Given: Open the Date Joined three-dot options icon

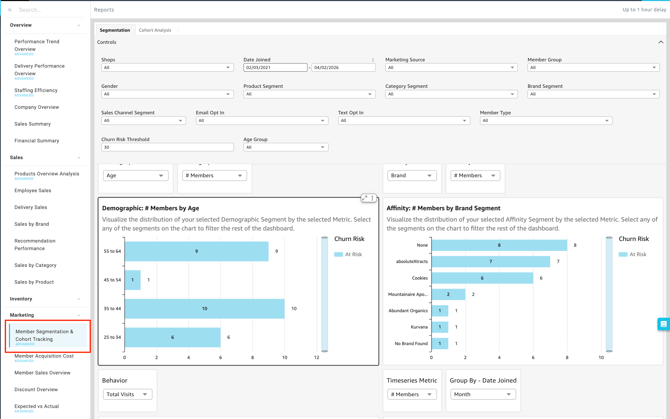Looking at the screenshot, I should (x=373, y=60).
